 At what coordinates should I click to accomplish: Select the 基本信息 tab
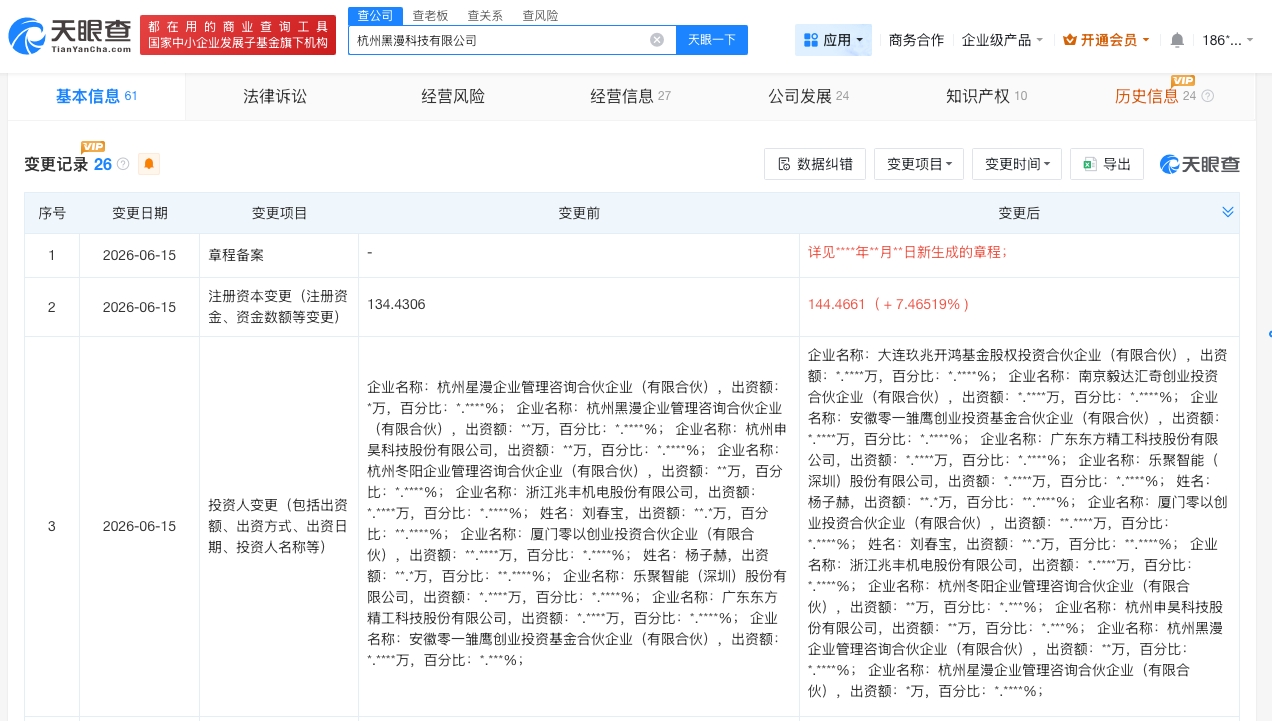click(x=97, y=96)
